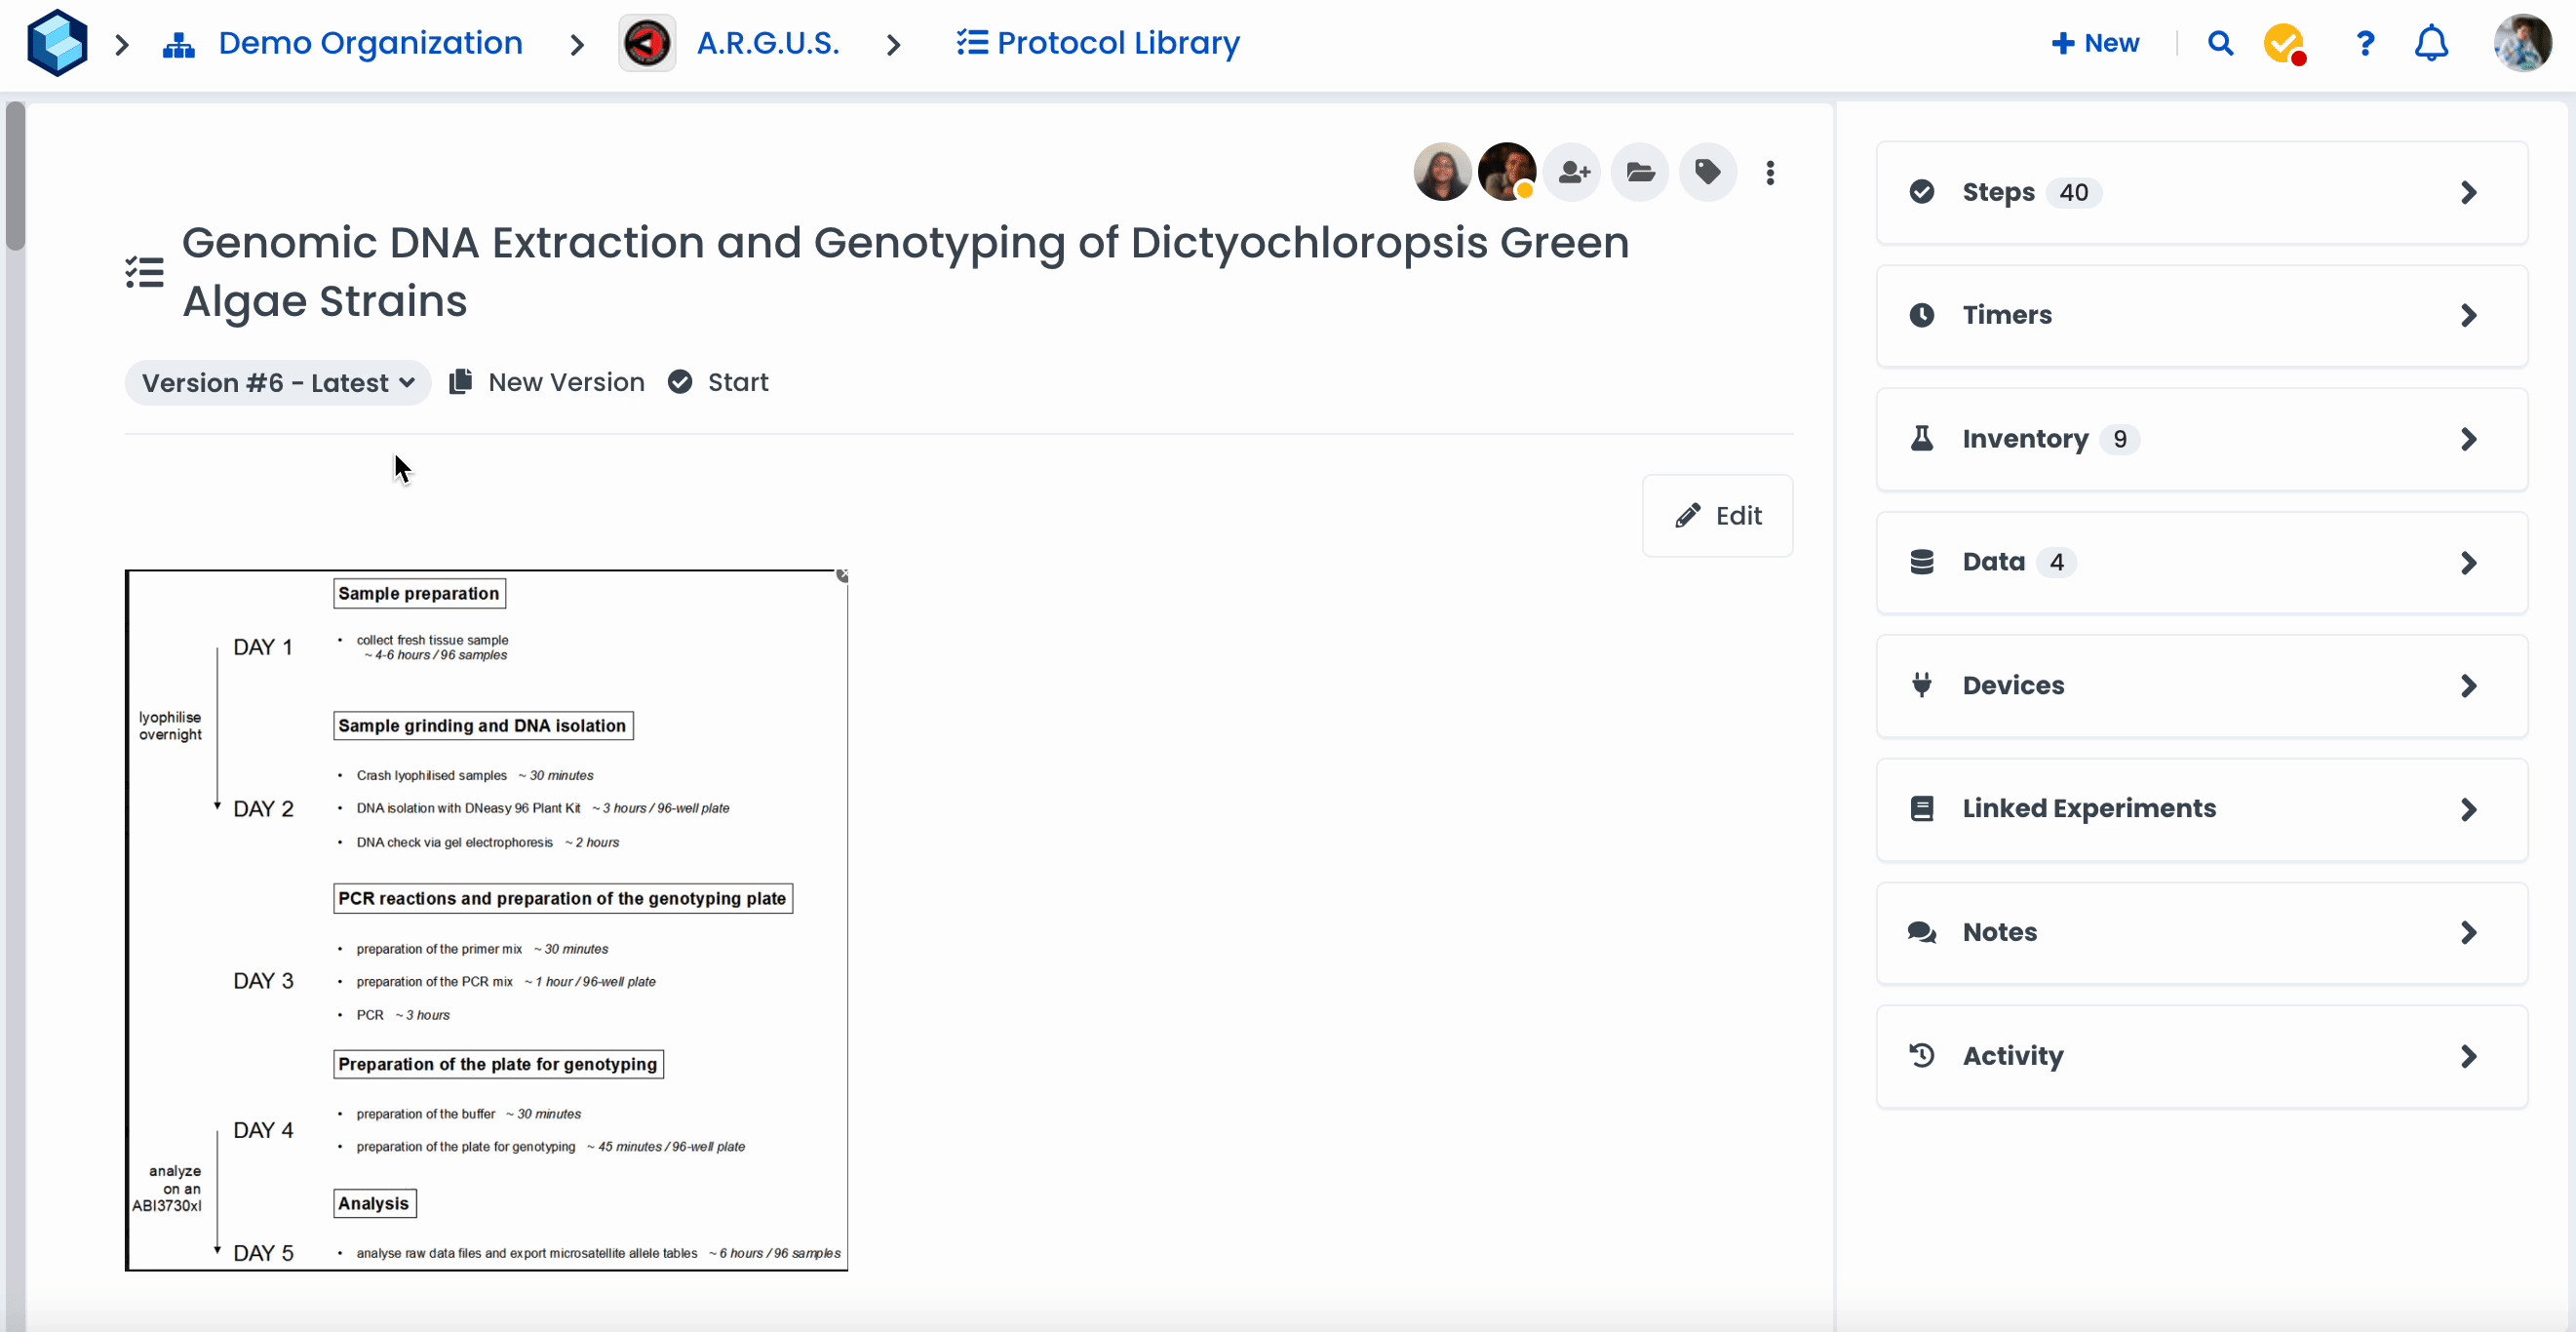This screenshot has width=2576, height=1332.
Task: Open the folder icon next to avatars
Action: (1640, 172)
